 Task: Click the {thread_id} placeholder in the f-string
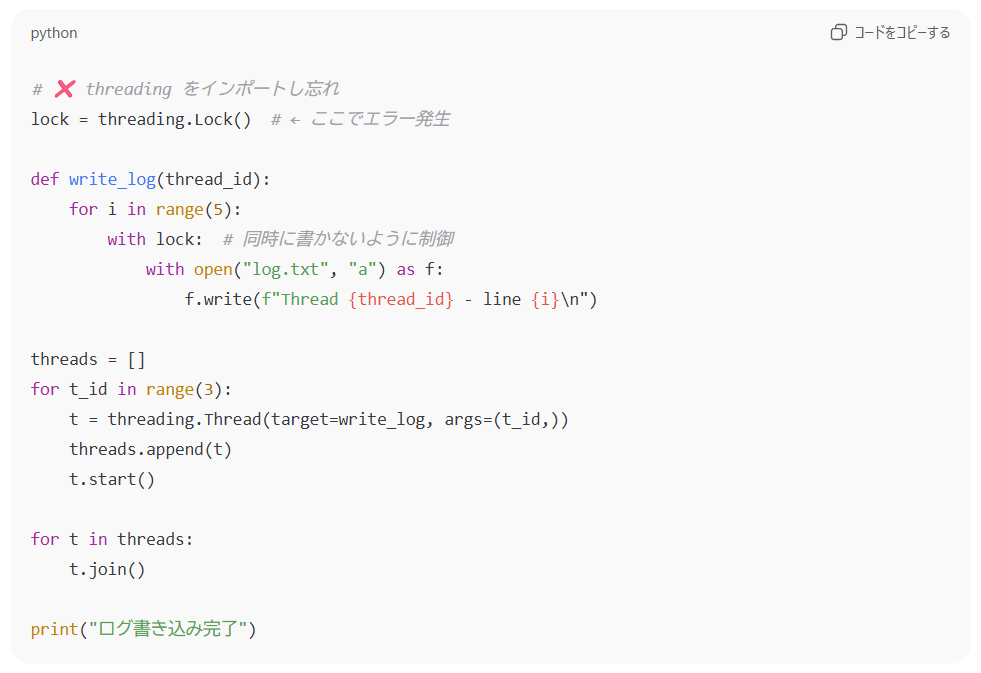click(x=401, y=299)
